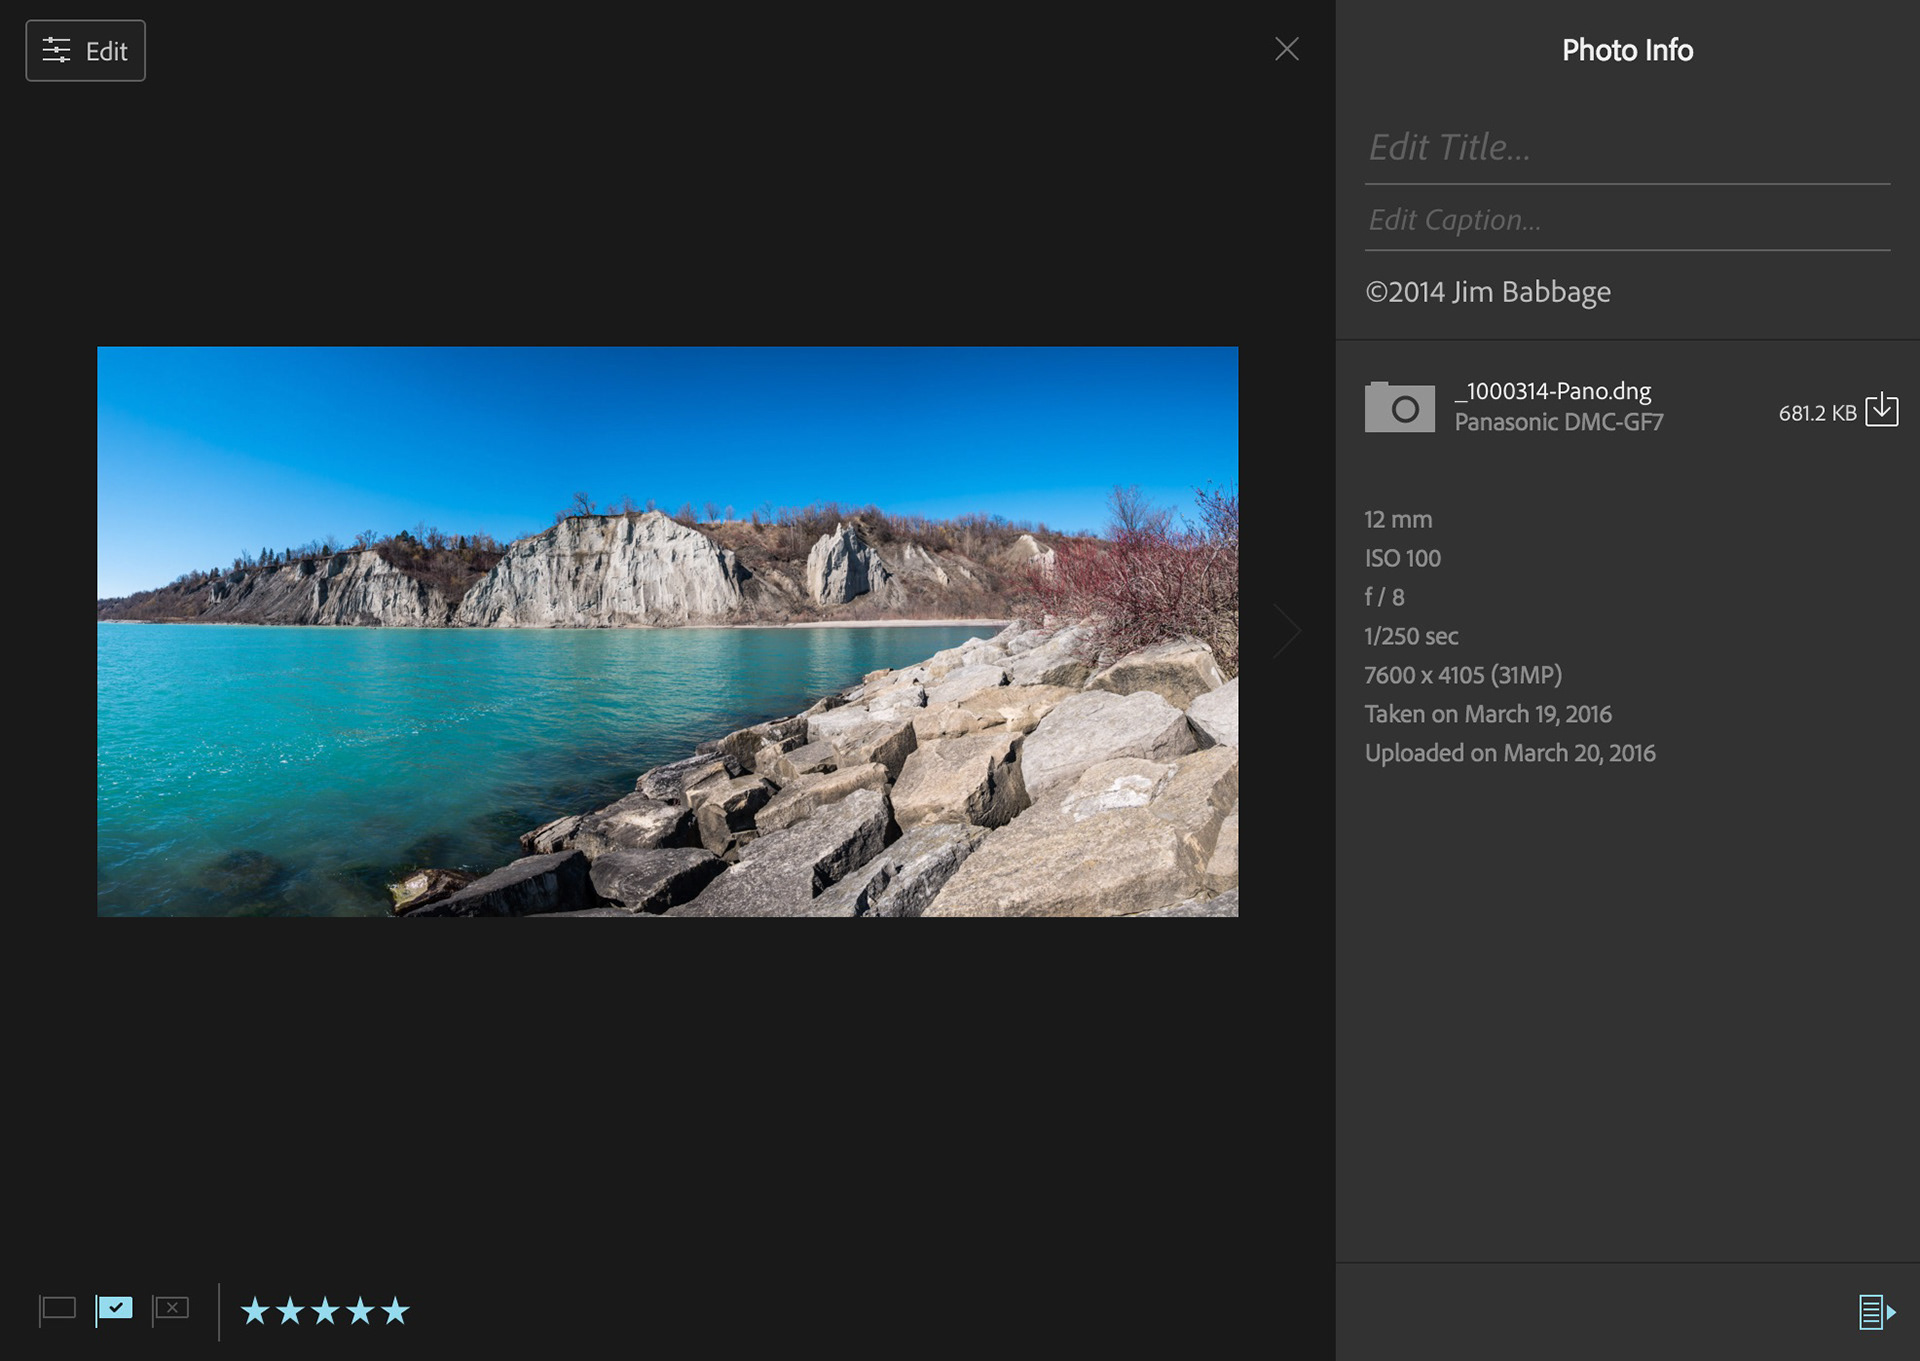Screen dimensions: 1920x1361
Task: Select the _1000314-Pano.dng filename
Action: tap(1553, 391)
